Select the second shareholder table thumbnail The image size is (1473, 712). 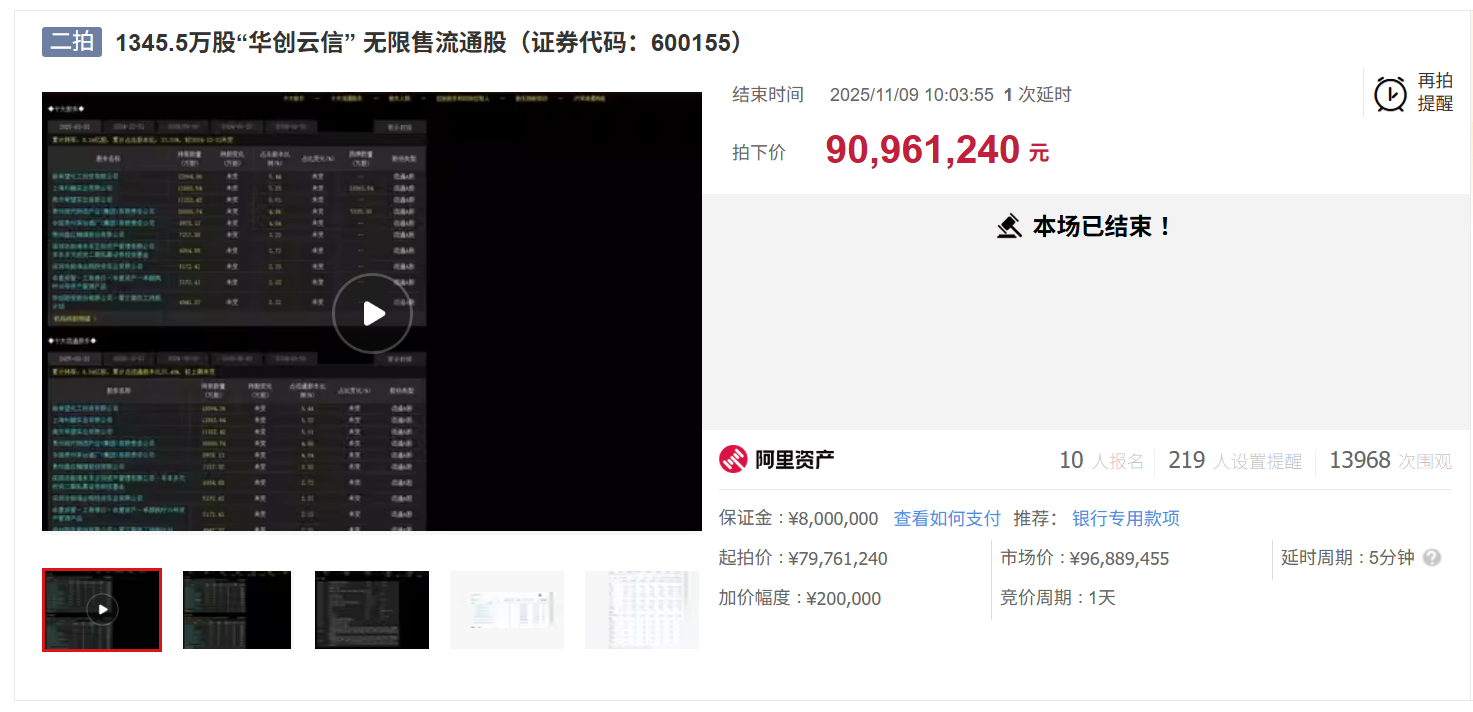pyautogui.click(x=237, y=610)
